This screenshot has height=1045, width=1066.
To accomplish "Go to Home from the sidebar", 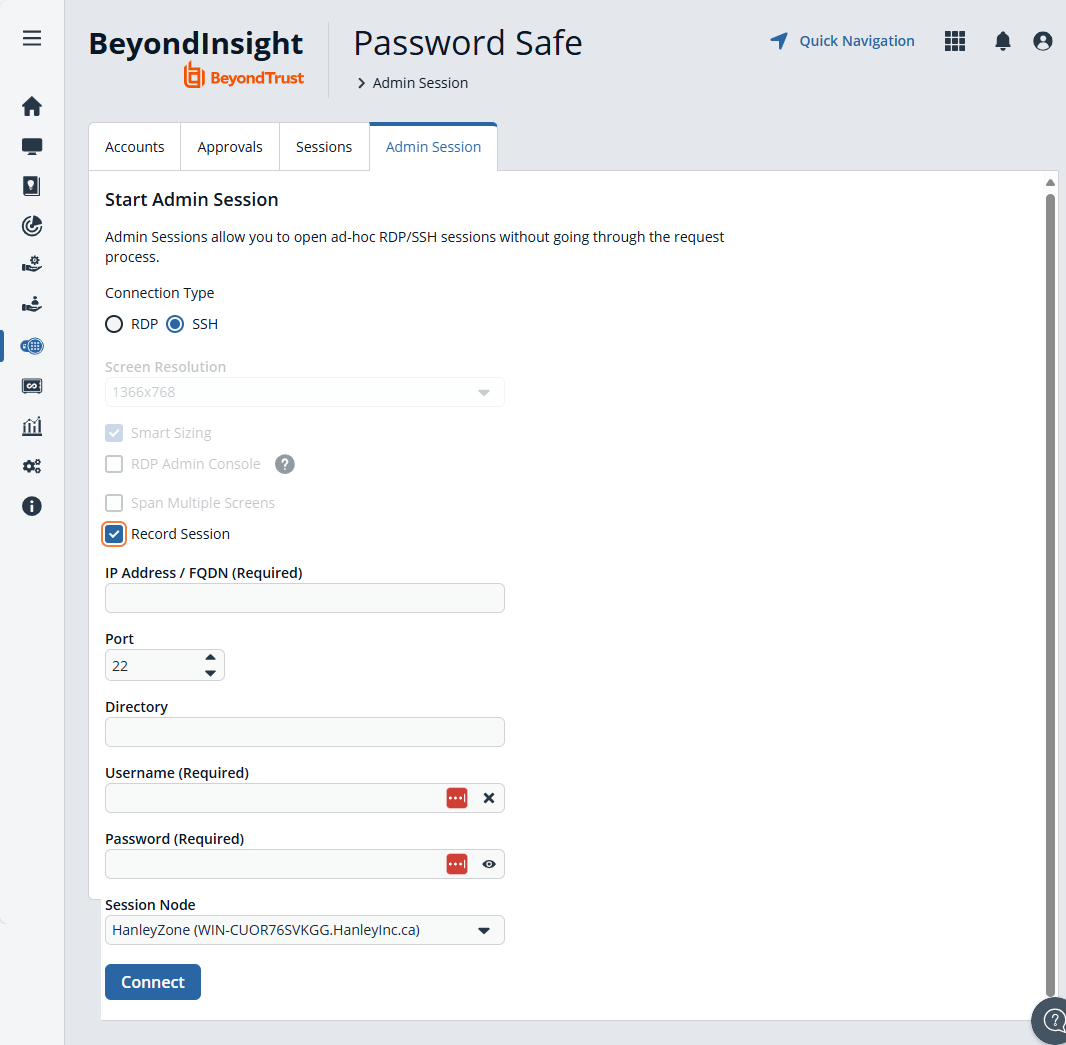I will (x=32, y=106).
